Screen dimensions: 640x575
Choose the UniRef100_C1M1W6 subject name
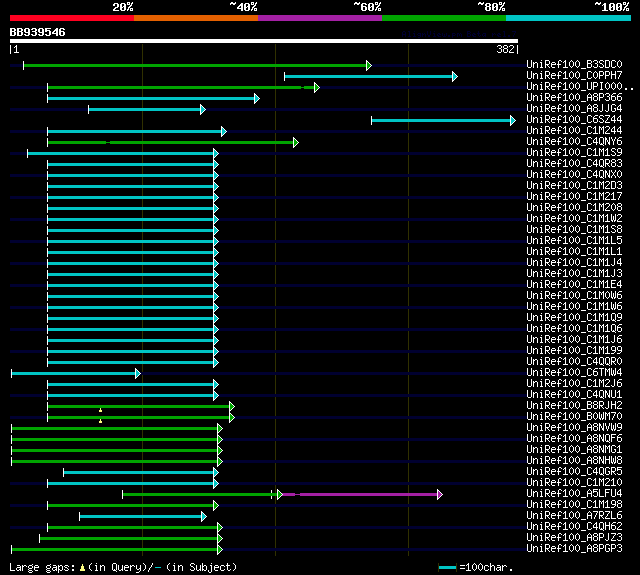(574, 307)
